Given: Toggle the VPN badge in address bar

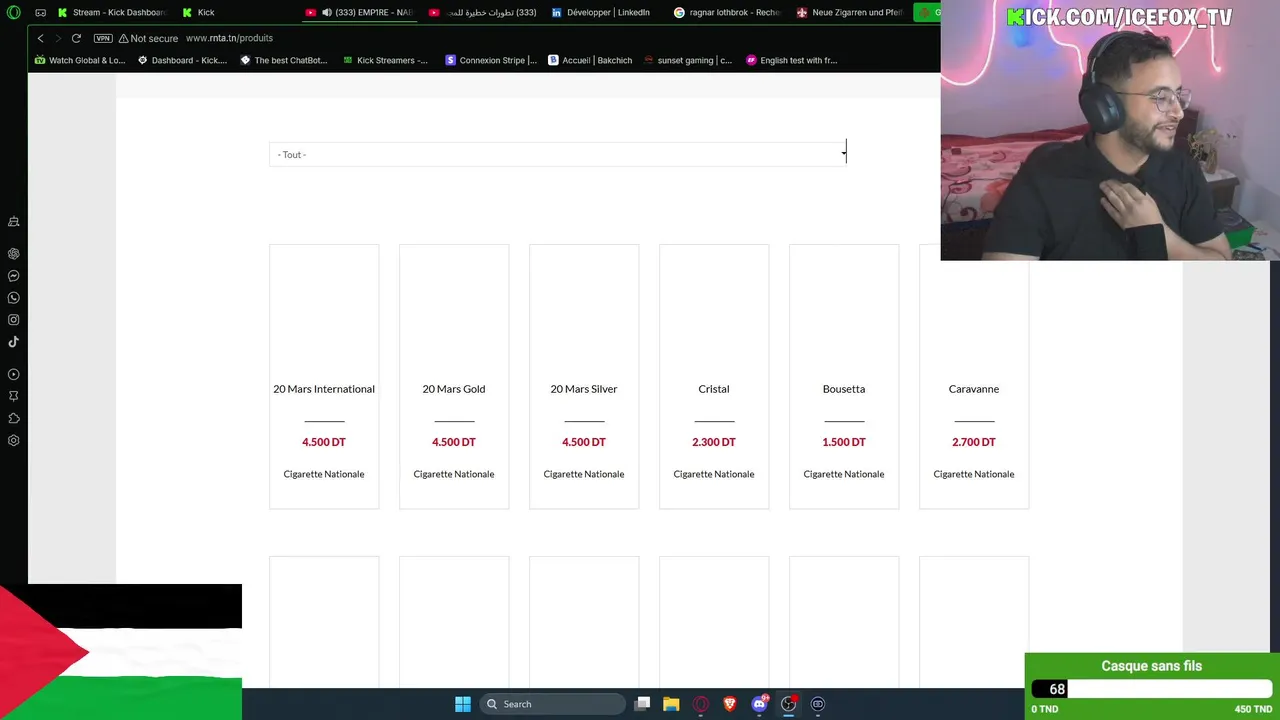Looking at the screenshot, I should pyautogui.click(x=103, y=38).
